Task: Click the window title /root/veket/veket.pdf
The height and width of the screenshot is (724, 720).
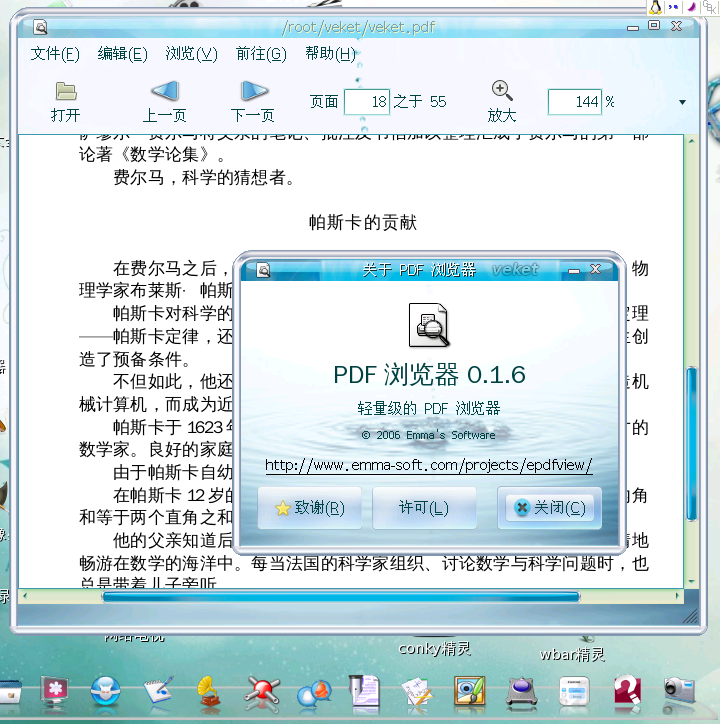Action: (x=359, y=27)
